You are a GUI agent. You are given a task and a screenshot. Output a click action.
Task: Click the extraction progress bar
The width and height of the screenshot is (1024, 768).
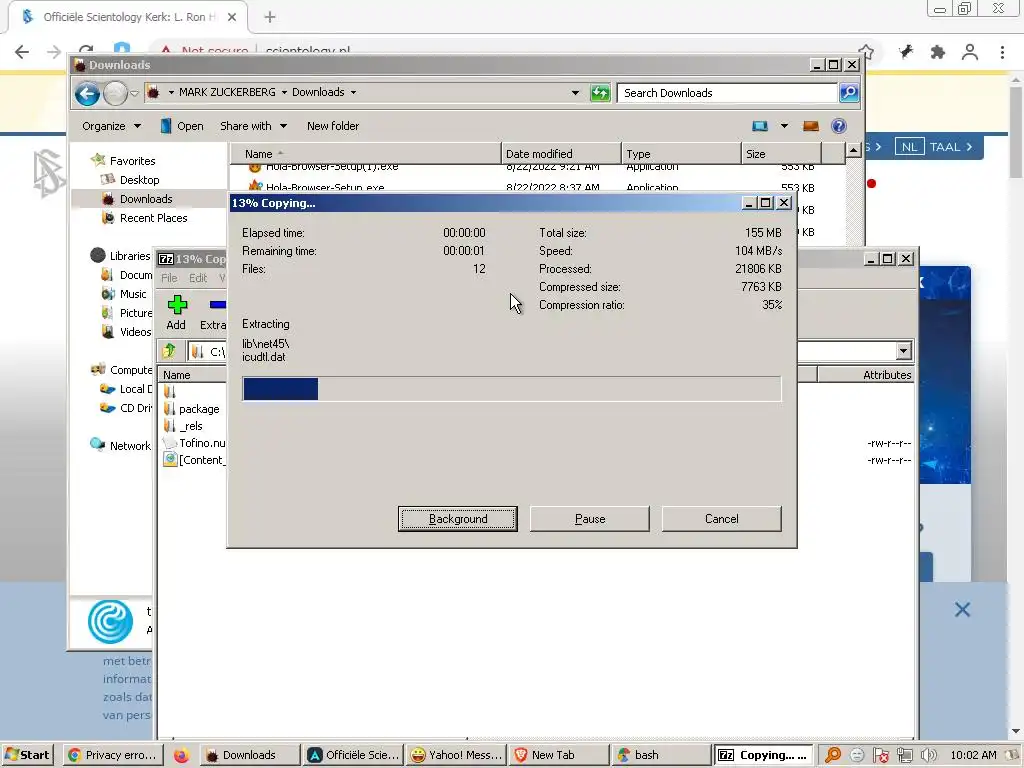tap(511, 389)
